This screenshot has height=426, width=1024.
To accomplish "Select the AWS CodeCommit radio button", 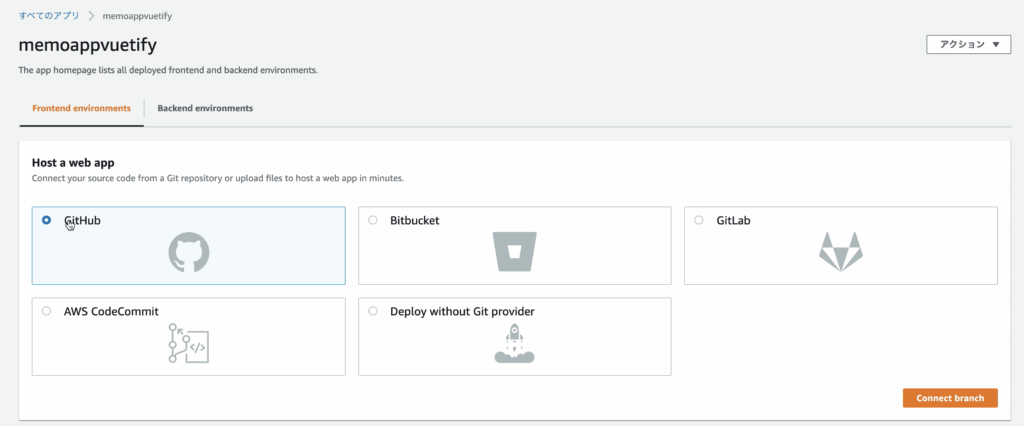I will pos(46,311).
